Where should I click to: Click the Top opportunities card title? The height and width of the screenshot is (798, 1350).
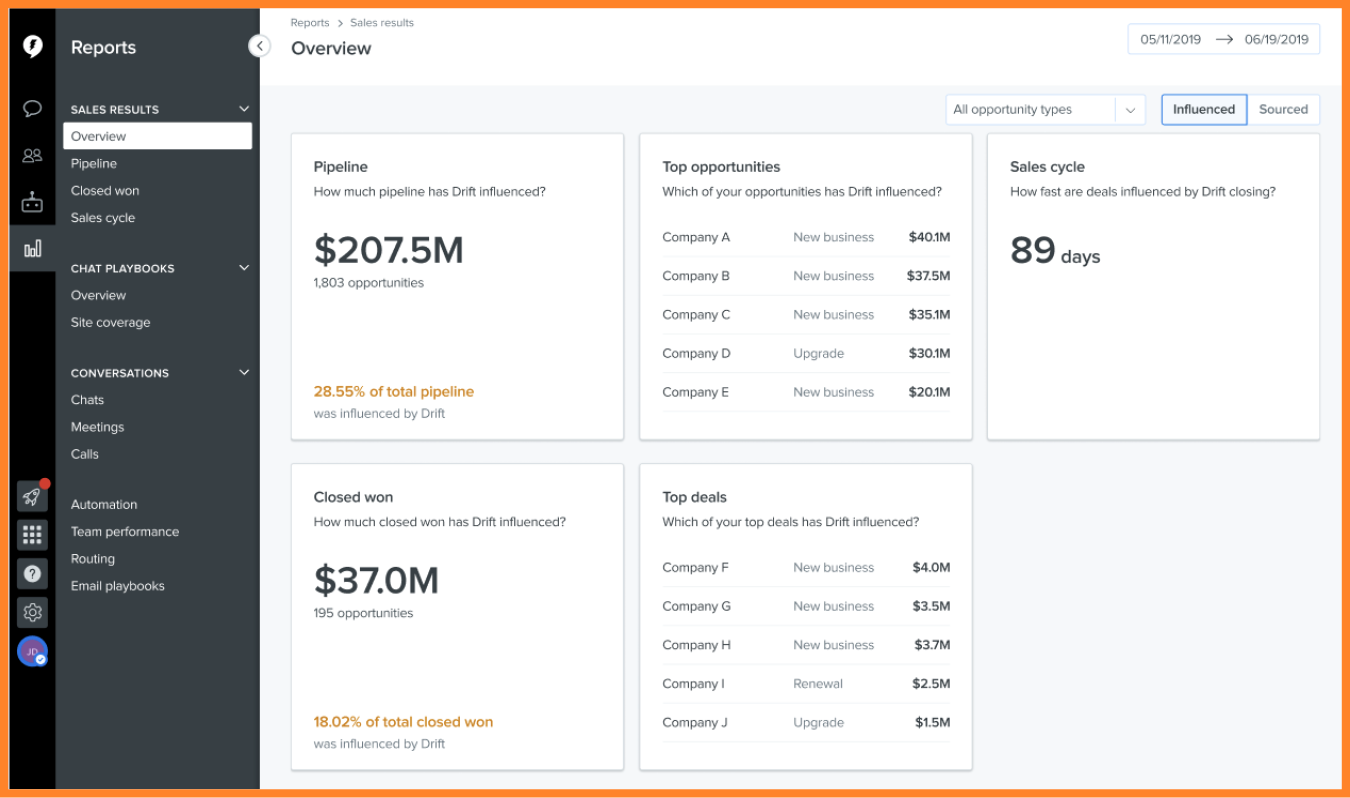point(721,167)
